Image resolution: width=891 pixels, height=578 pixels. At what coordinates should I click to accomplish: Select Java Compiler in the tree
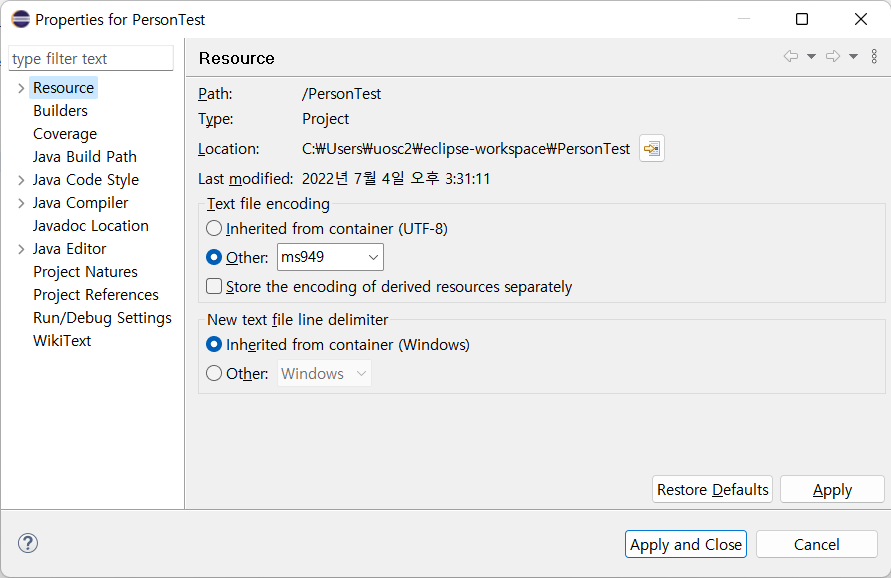tap(81, 203)
